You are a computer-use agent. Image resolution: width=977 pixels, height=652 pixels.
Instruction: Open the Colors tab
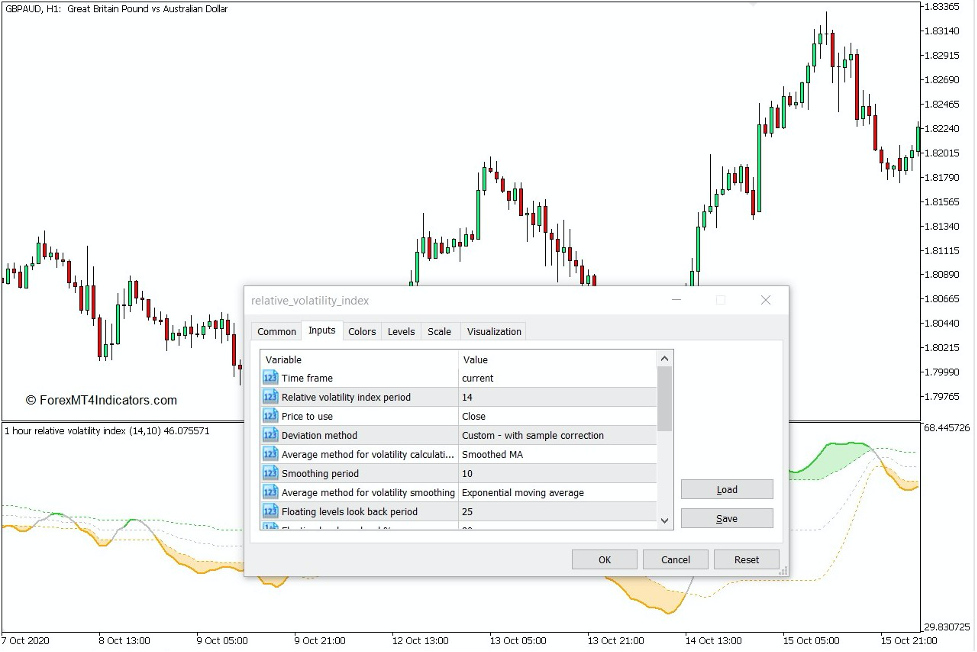tap(362, 332)
